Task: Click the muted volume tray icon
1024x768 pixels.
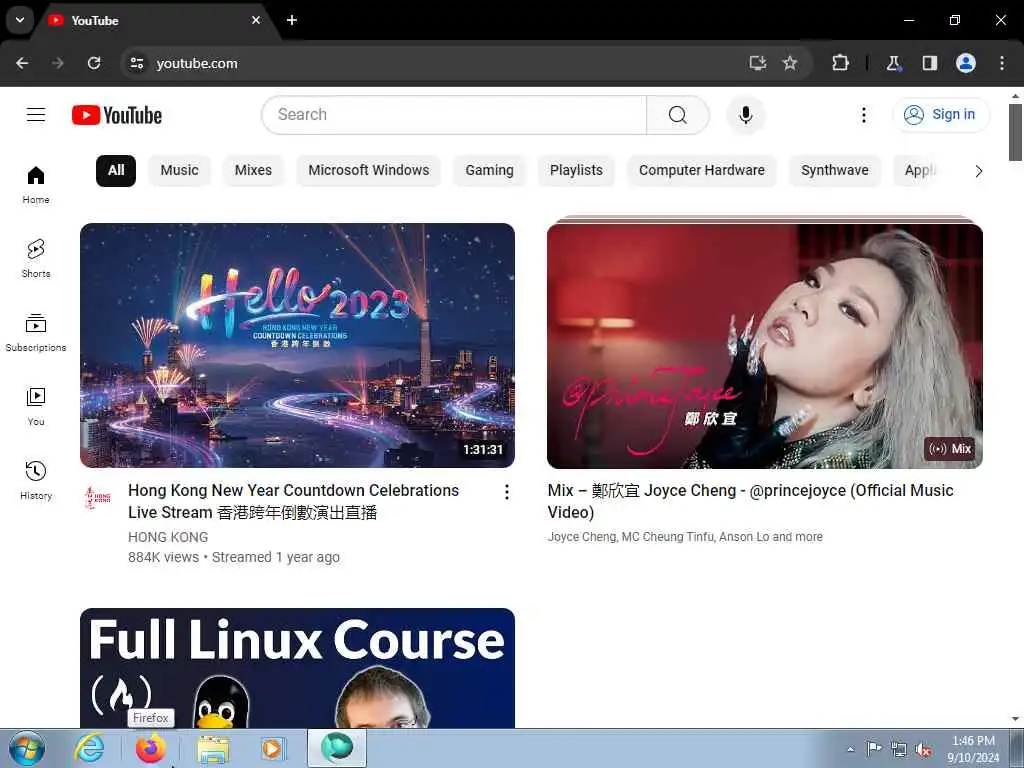Action: pos(923,750)
